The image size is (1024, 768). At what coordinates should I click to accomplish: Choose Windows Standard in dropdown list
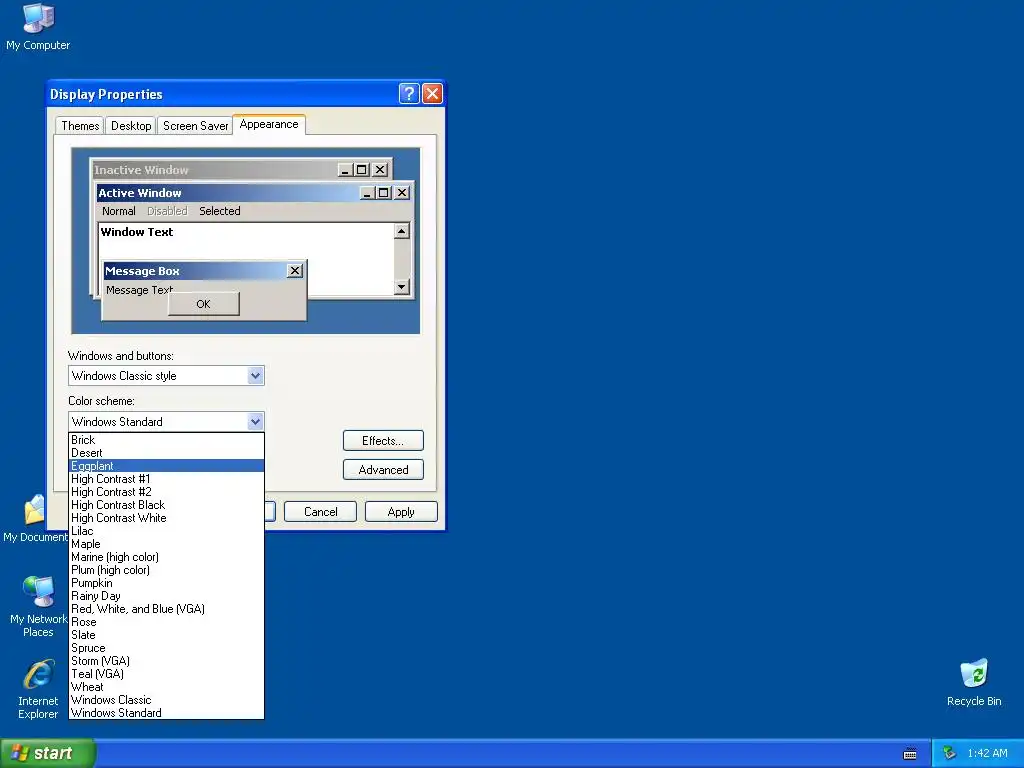[x=166, y=713]
